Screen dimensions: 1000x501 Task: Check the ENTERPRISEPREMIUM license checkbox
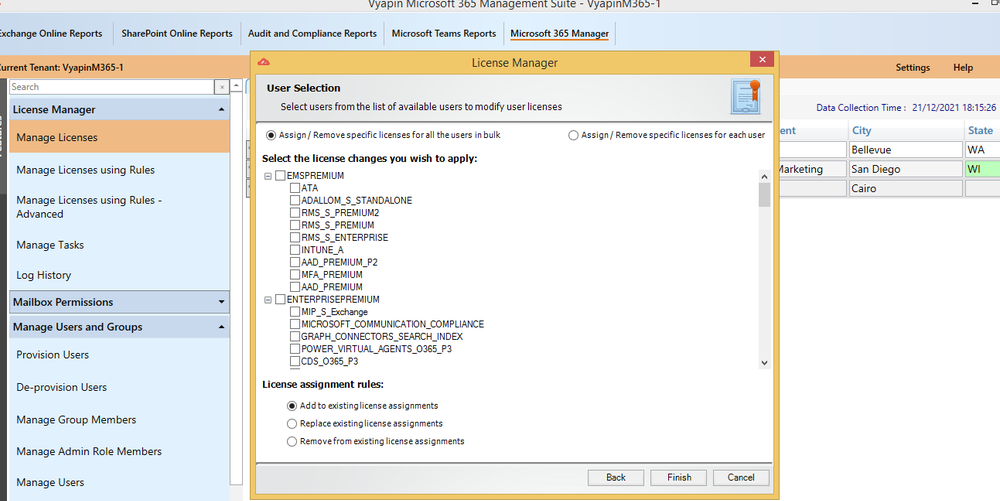click(x=280, y=300)
